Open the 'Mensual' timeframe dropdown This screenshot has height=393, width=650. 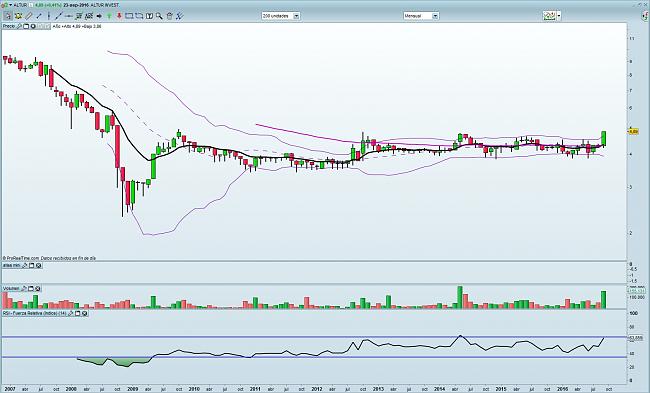click(421, 16)
